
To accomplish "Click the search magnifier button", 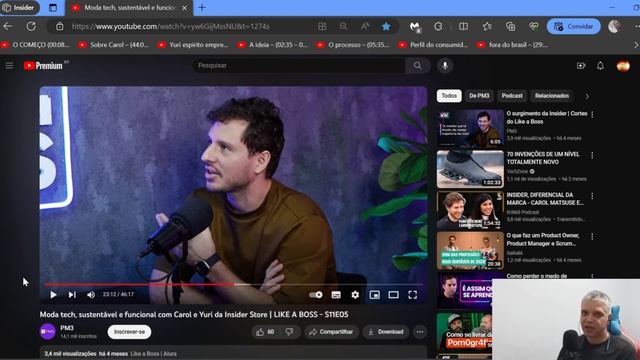I will click(x=418, y=65).
